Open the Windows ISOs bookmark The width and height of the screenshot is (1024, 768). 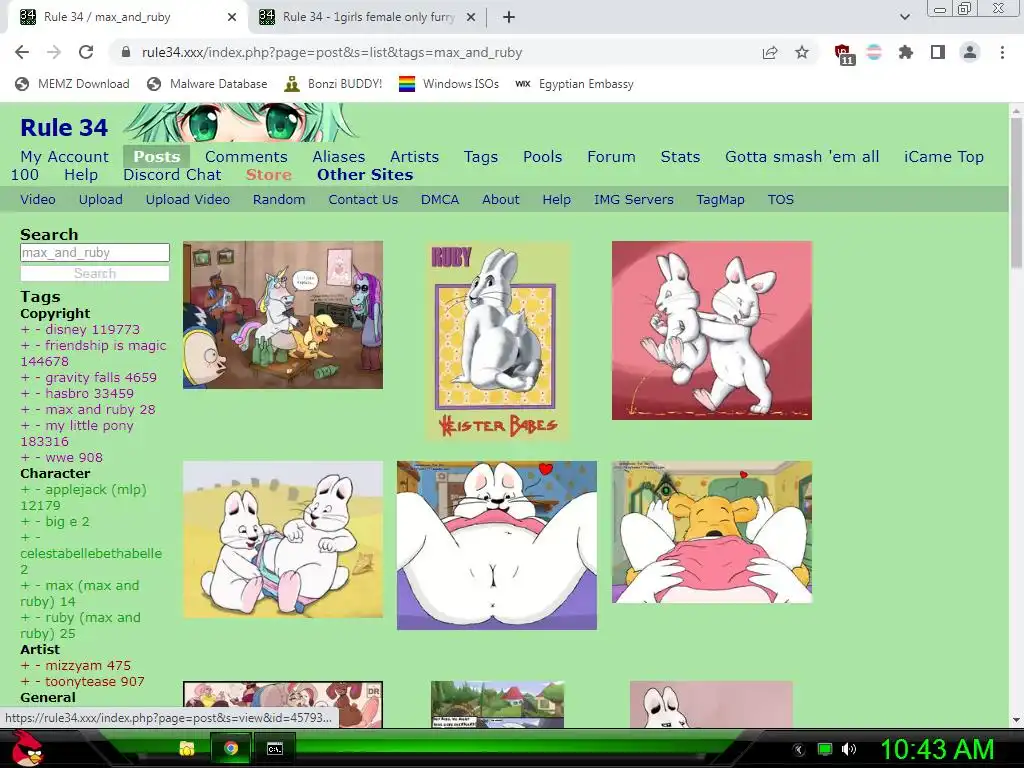point(449,84)
